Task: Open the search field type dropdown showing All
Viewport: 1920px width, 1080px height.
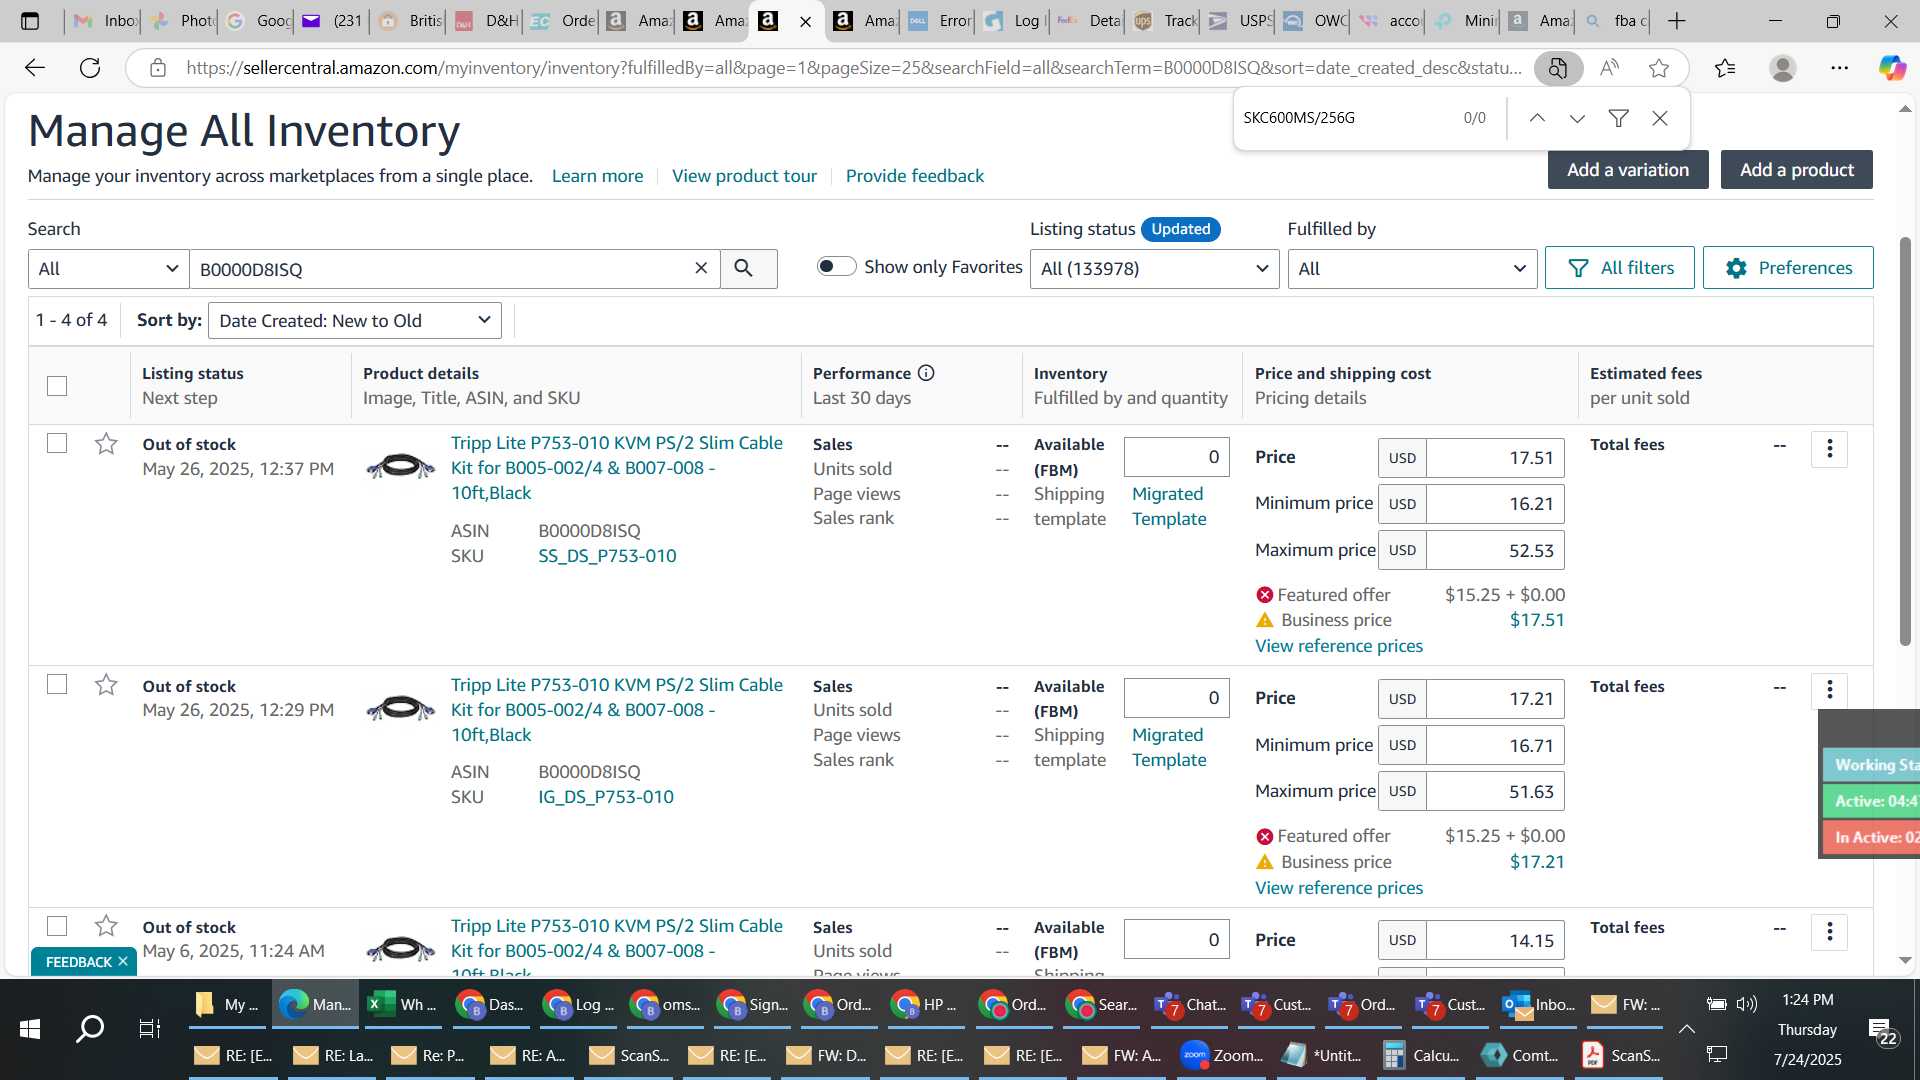Action: tap(108, 268)
